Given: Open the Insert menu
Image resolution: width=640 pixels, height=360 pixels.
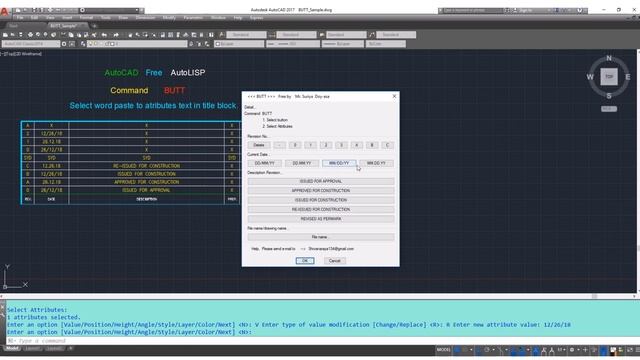Looking at the screenshot, I should pos(67,18).
